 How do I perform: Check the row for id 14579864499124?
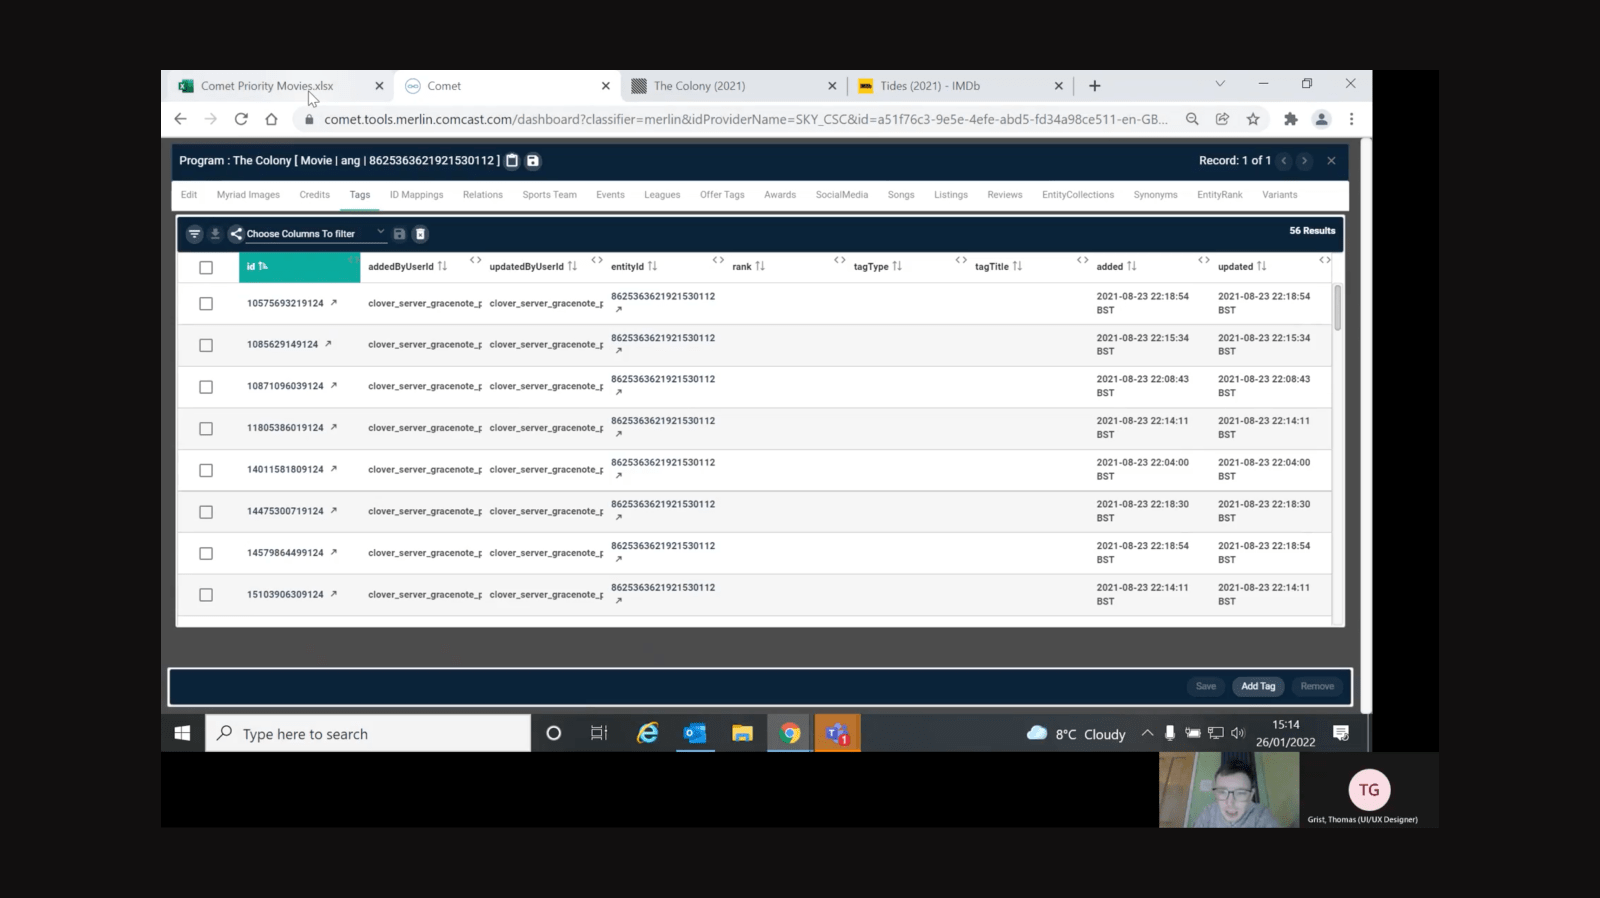[206, 553]
